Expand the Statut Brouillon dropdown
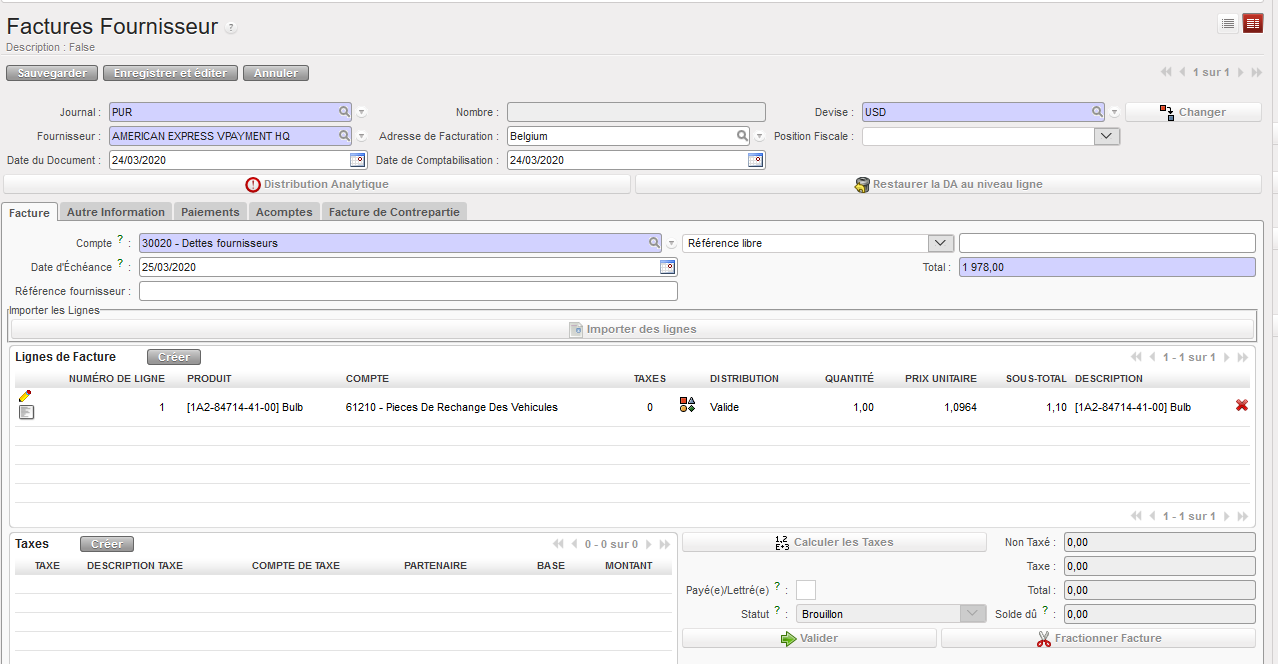The height and width of the screenshot is (664, 1278). tap(974, 614)
